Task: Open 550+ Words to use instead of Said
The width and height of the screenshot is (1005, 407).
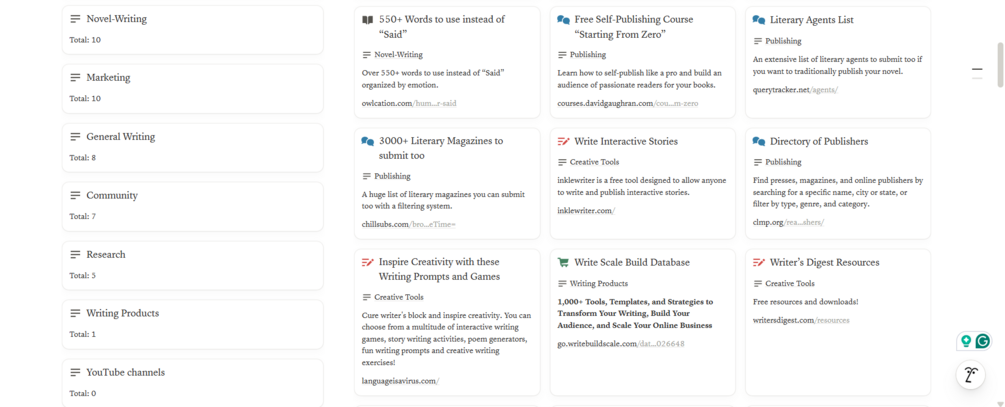Action: point(442,27)
